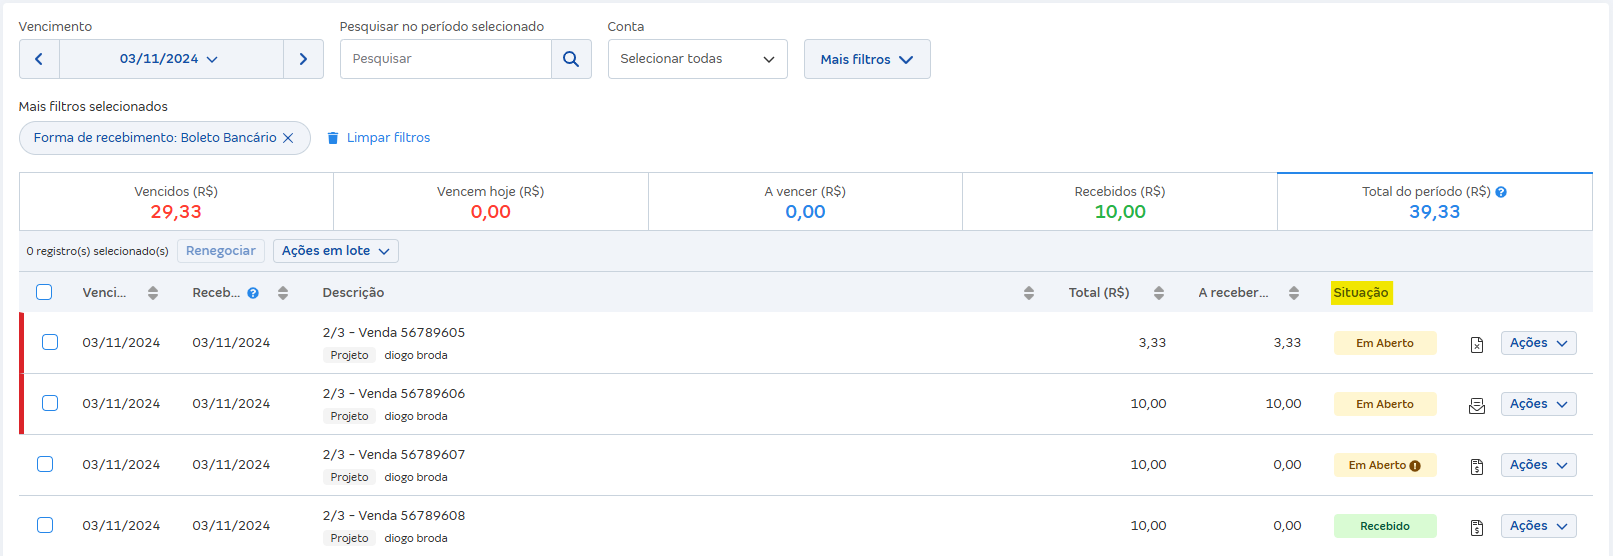Viewport: 1613px width, 556px height.
Task: Check the row for Venda 56789605
Action: pyautogui.click(x=50, y=342)
